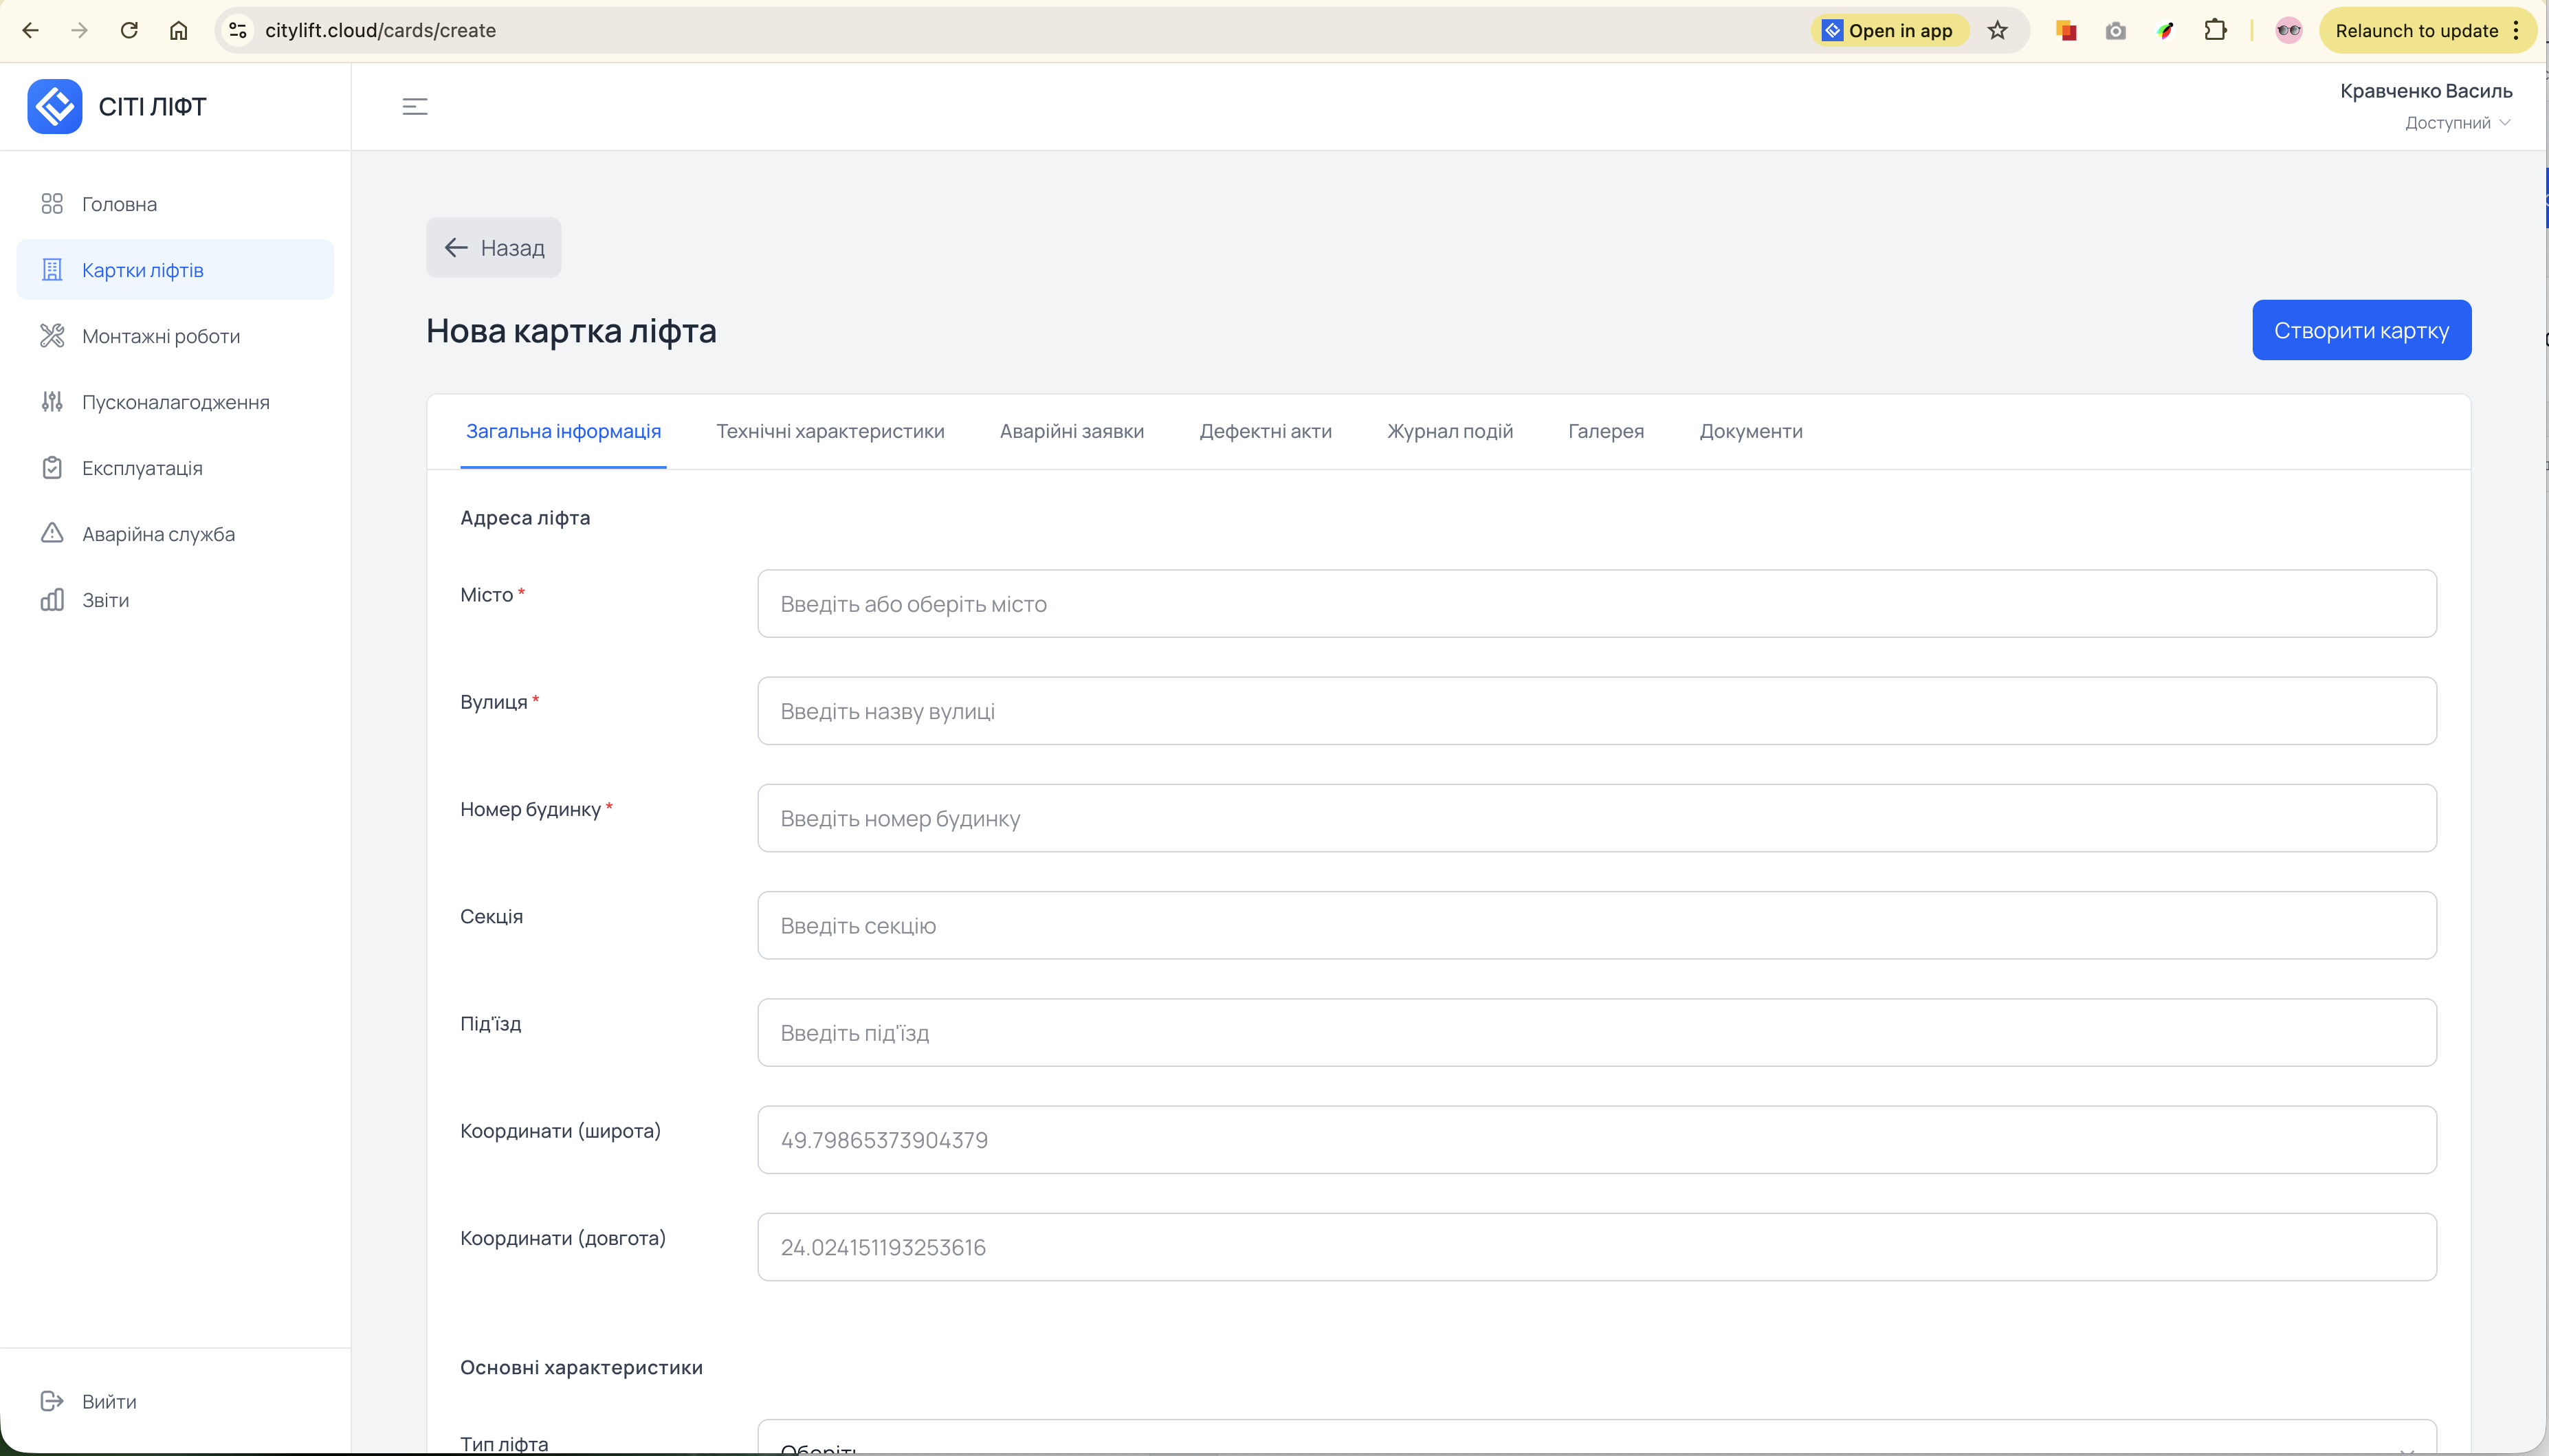Select the Галерея tab
The image size is (2549, 1456).
pos(1605,431)
